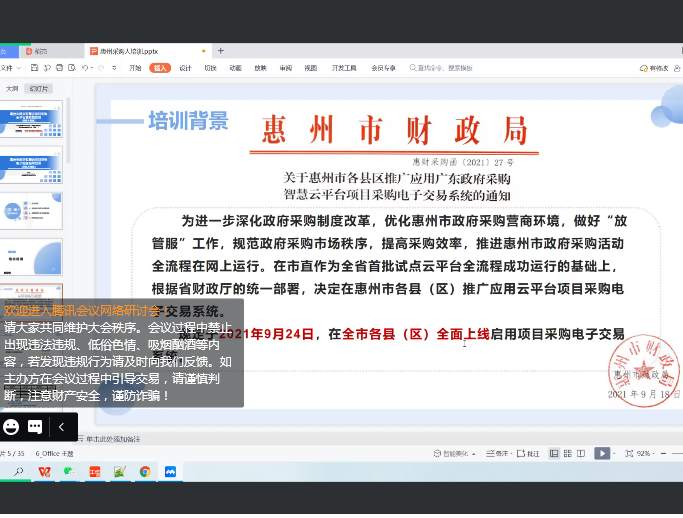The width and height of the screenshot is (683, 518).
Task: Select the 插入 ribbon tab
Action: tap(160, 68)
